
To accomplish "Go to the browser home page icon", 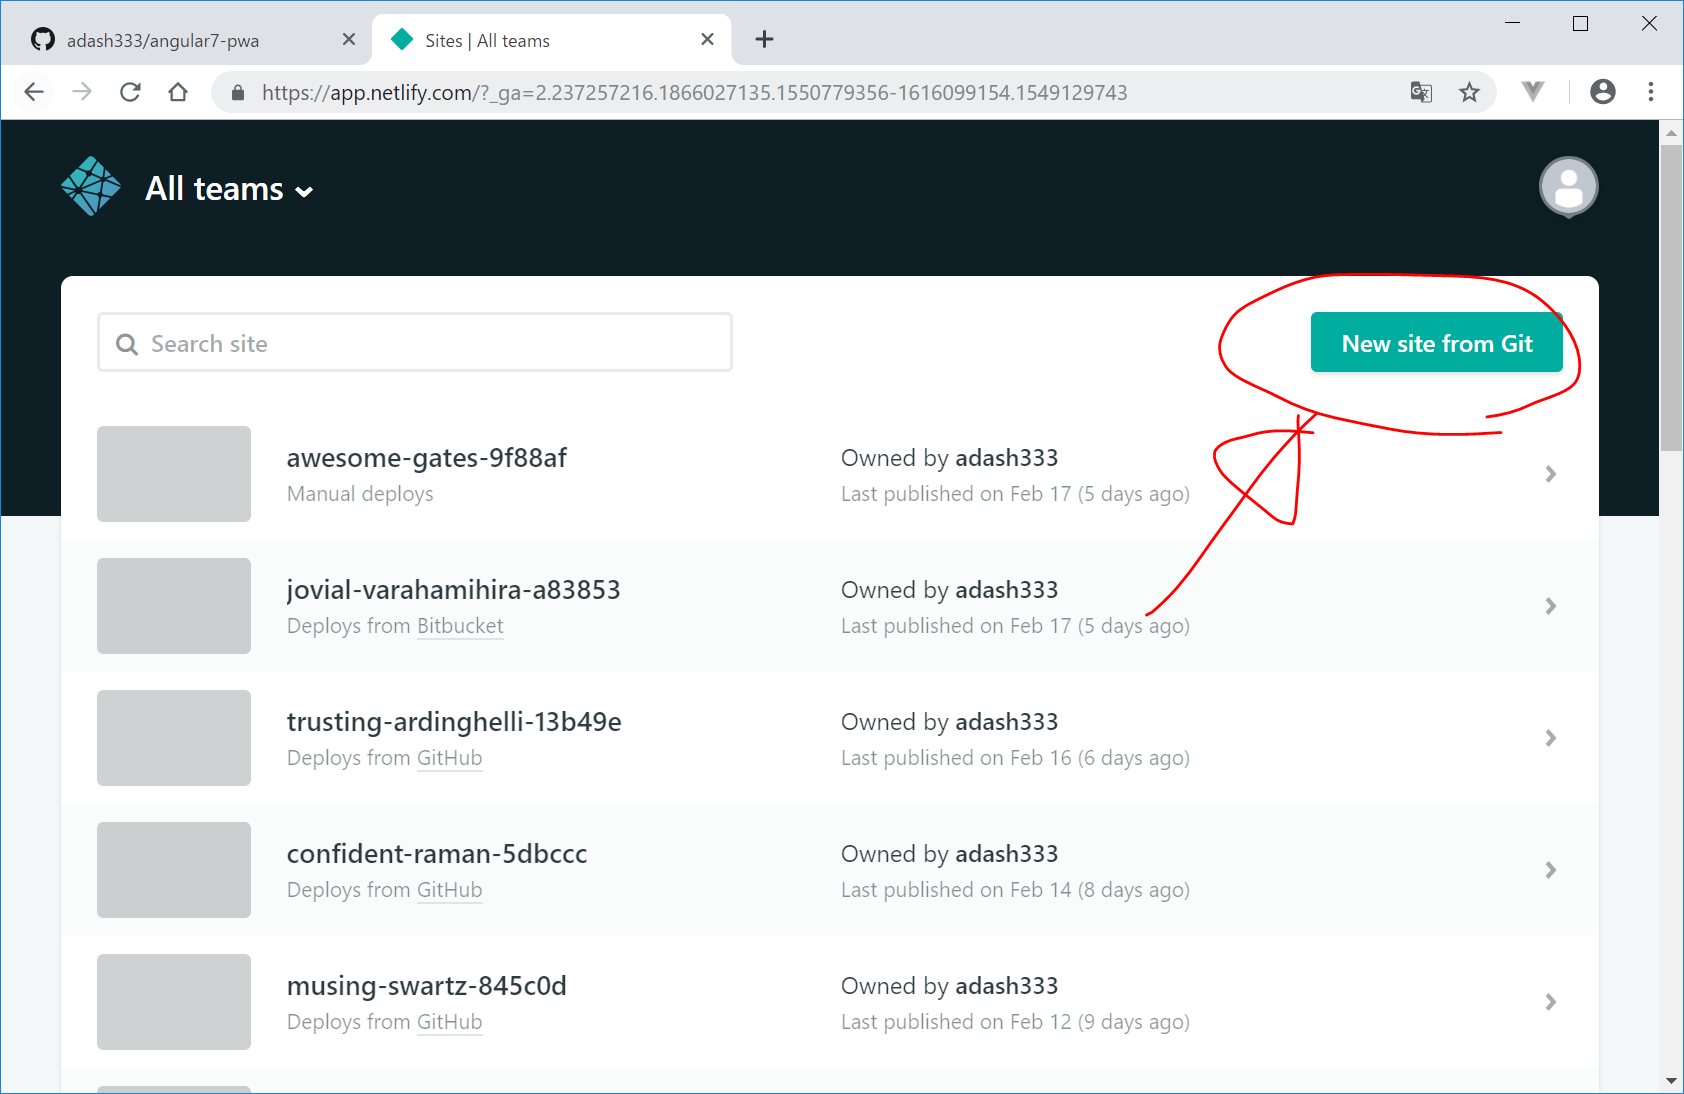I will (x=178, y=92).
